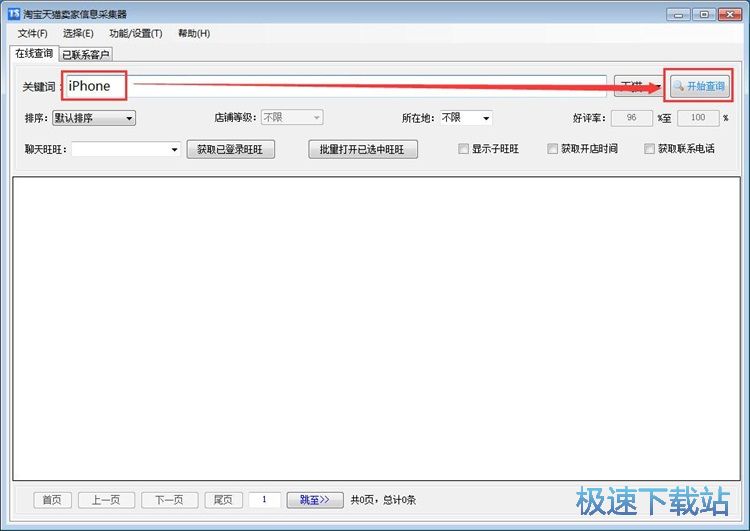Screen dimensions: 750x531
Task: Switch to the 已联系客户 tab
Action: click(86, 55)
